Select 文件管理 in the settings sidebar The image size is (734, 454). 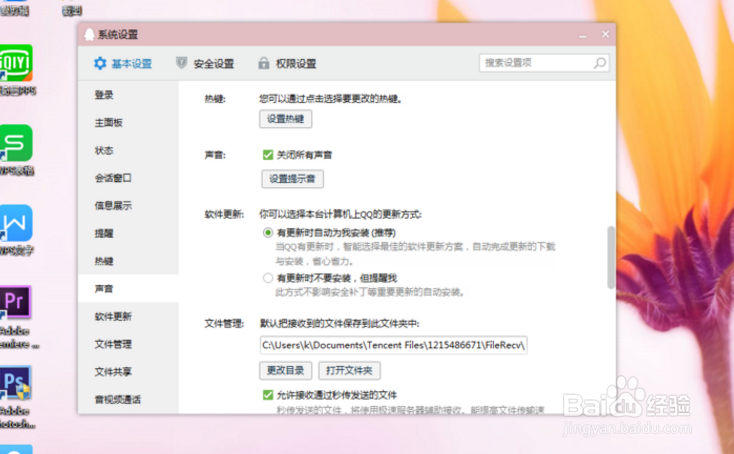click(128, 344)
